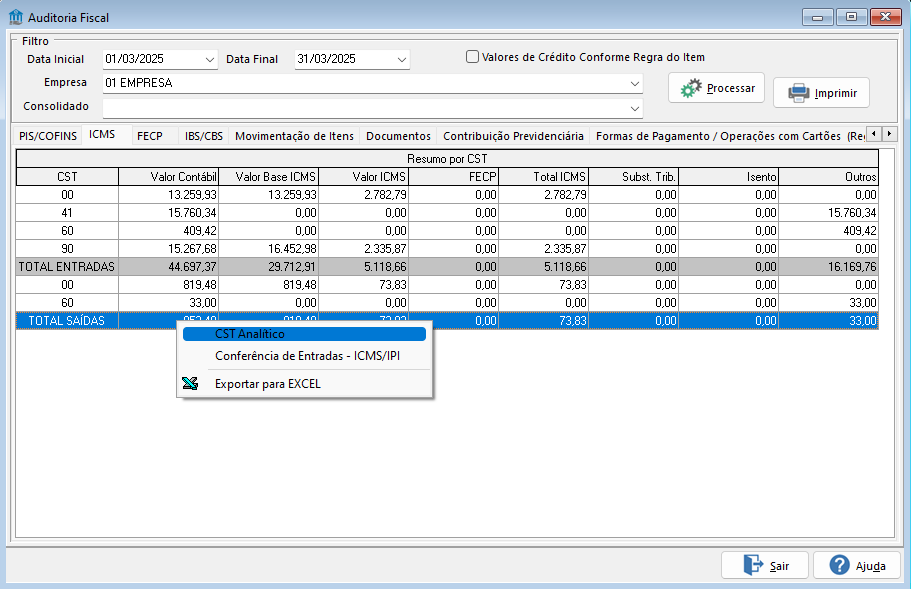This screenshot has width=911, height=589.
Task: Click the 16.169,76 Outros total cell
Action: click(x=828, y=267)
